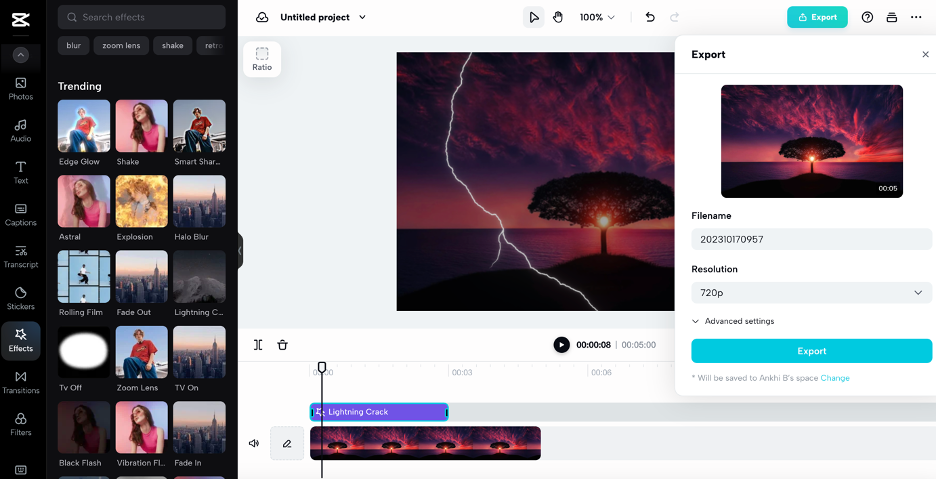Click the keyboard icon at sidebar bottom
Viewport: 936px width, 480px height.
pyautogui.click(x=20, y=470)
